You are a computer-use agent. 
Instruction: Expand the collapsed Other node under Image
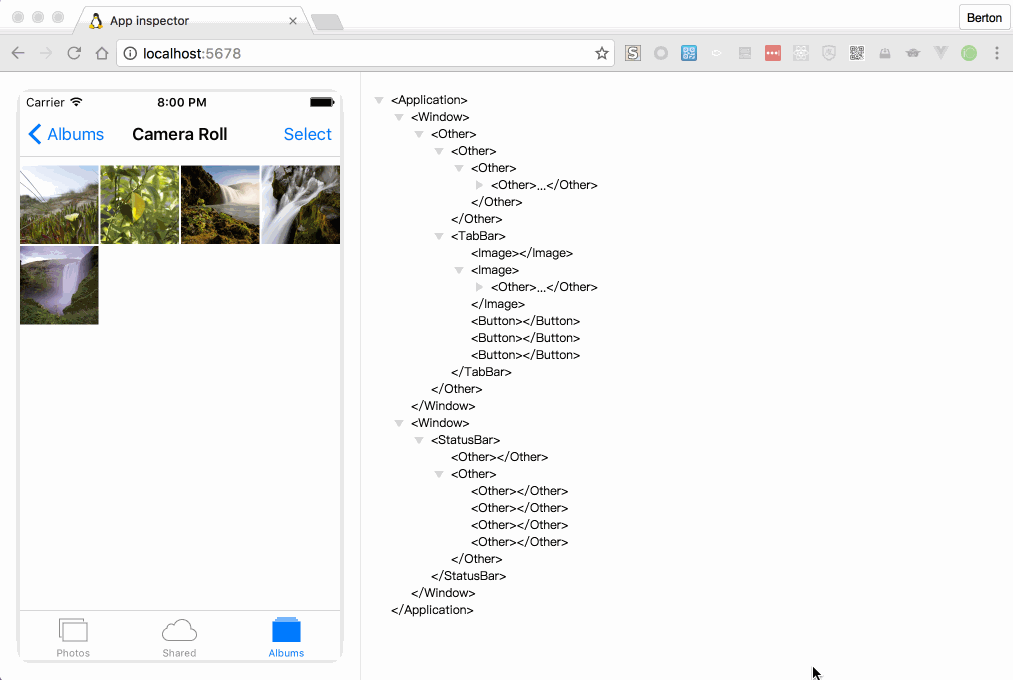[x=479, y=287]
